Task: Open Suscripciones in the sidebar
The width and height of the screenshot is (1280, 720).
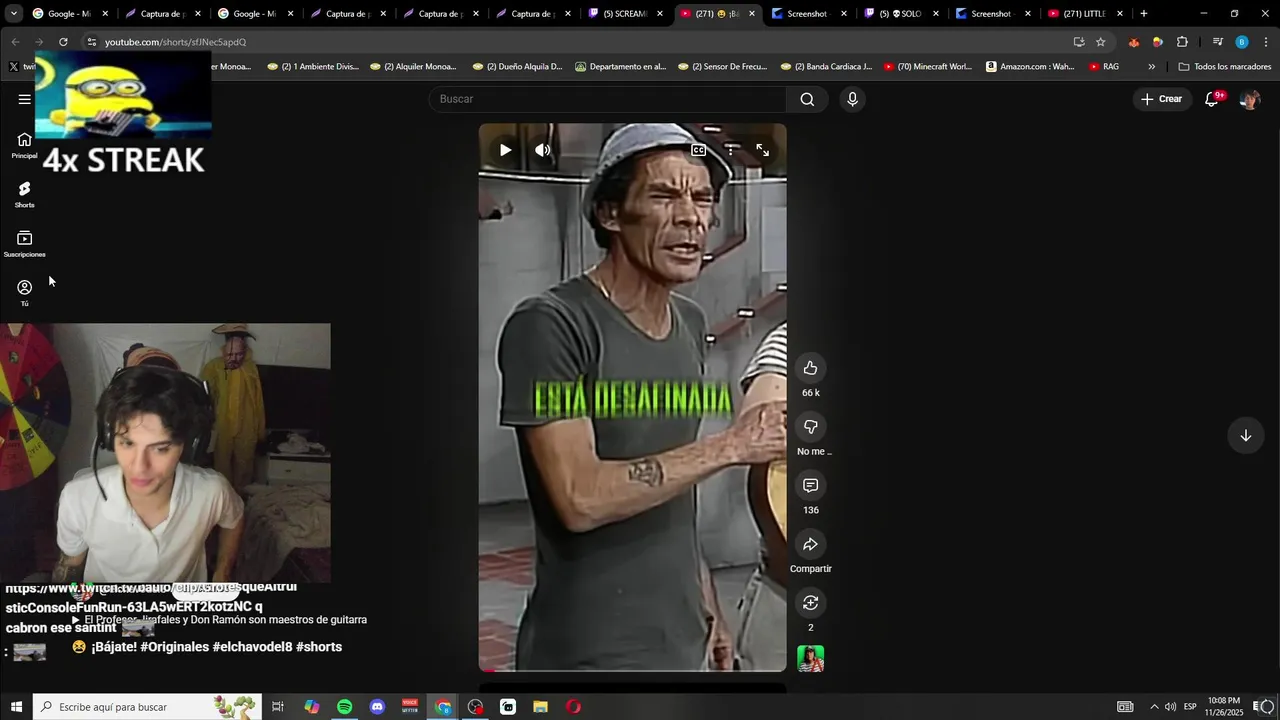Action: tap(24, 243)
